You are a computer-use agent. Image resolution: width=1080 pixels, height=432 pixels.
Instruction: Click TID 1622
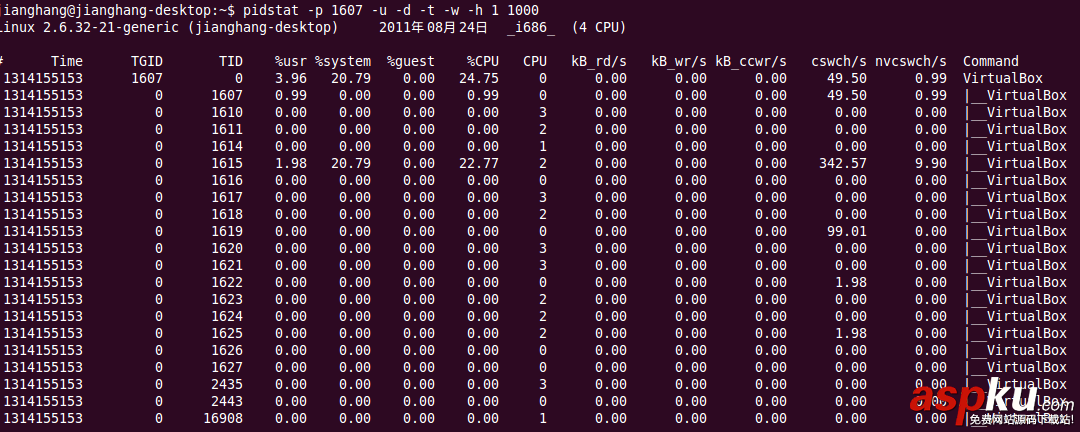point(227,282)
